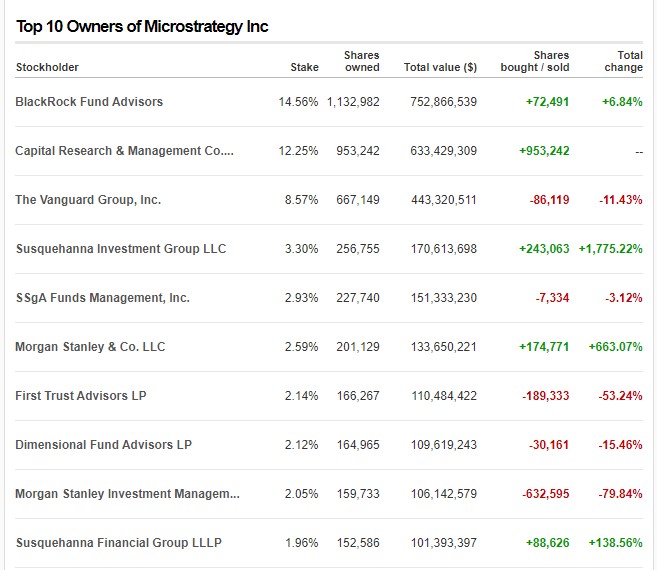The image size is (657, 570).
Task: Open Morgan Stanley & Co. LLC entry
Action: pos(90,347)
